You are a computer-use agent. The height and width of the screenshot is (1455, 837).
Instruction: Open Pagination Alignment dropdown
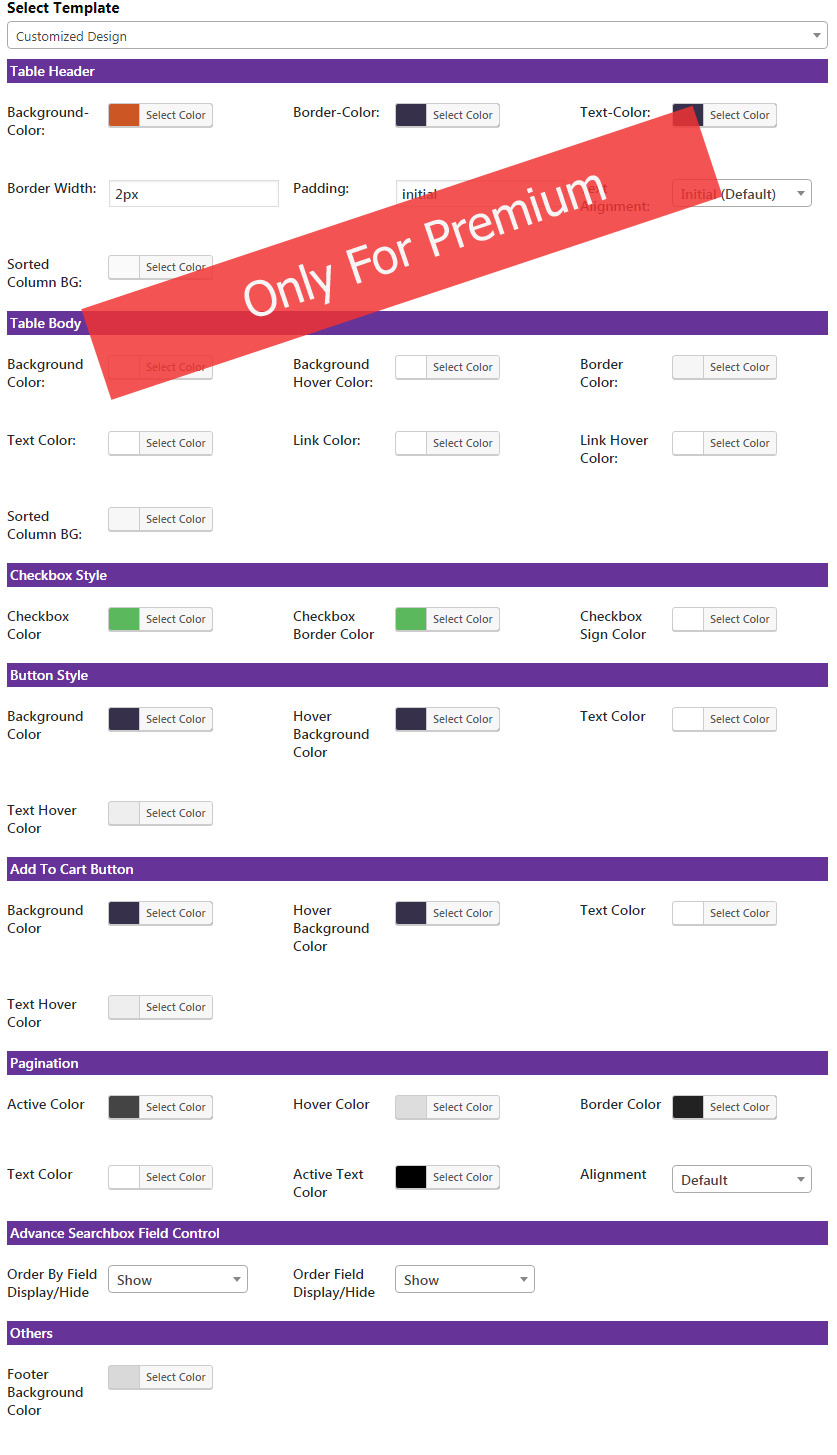741,1180
